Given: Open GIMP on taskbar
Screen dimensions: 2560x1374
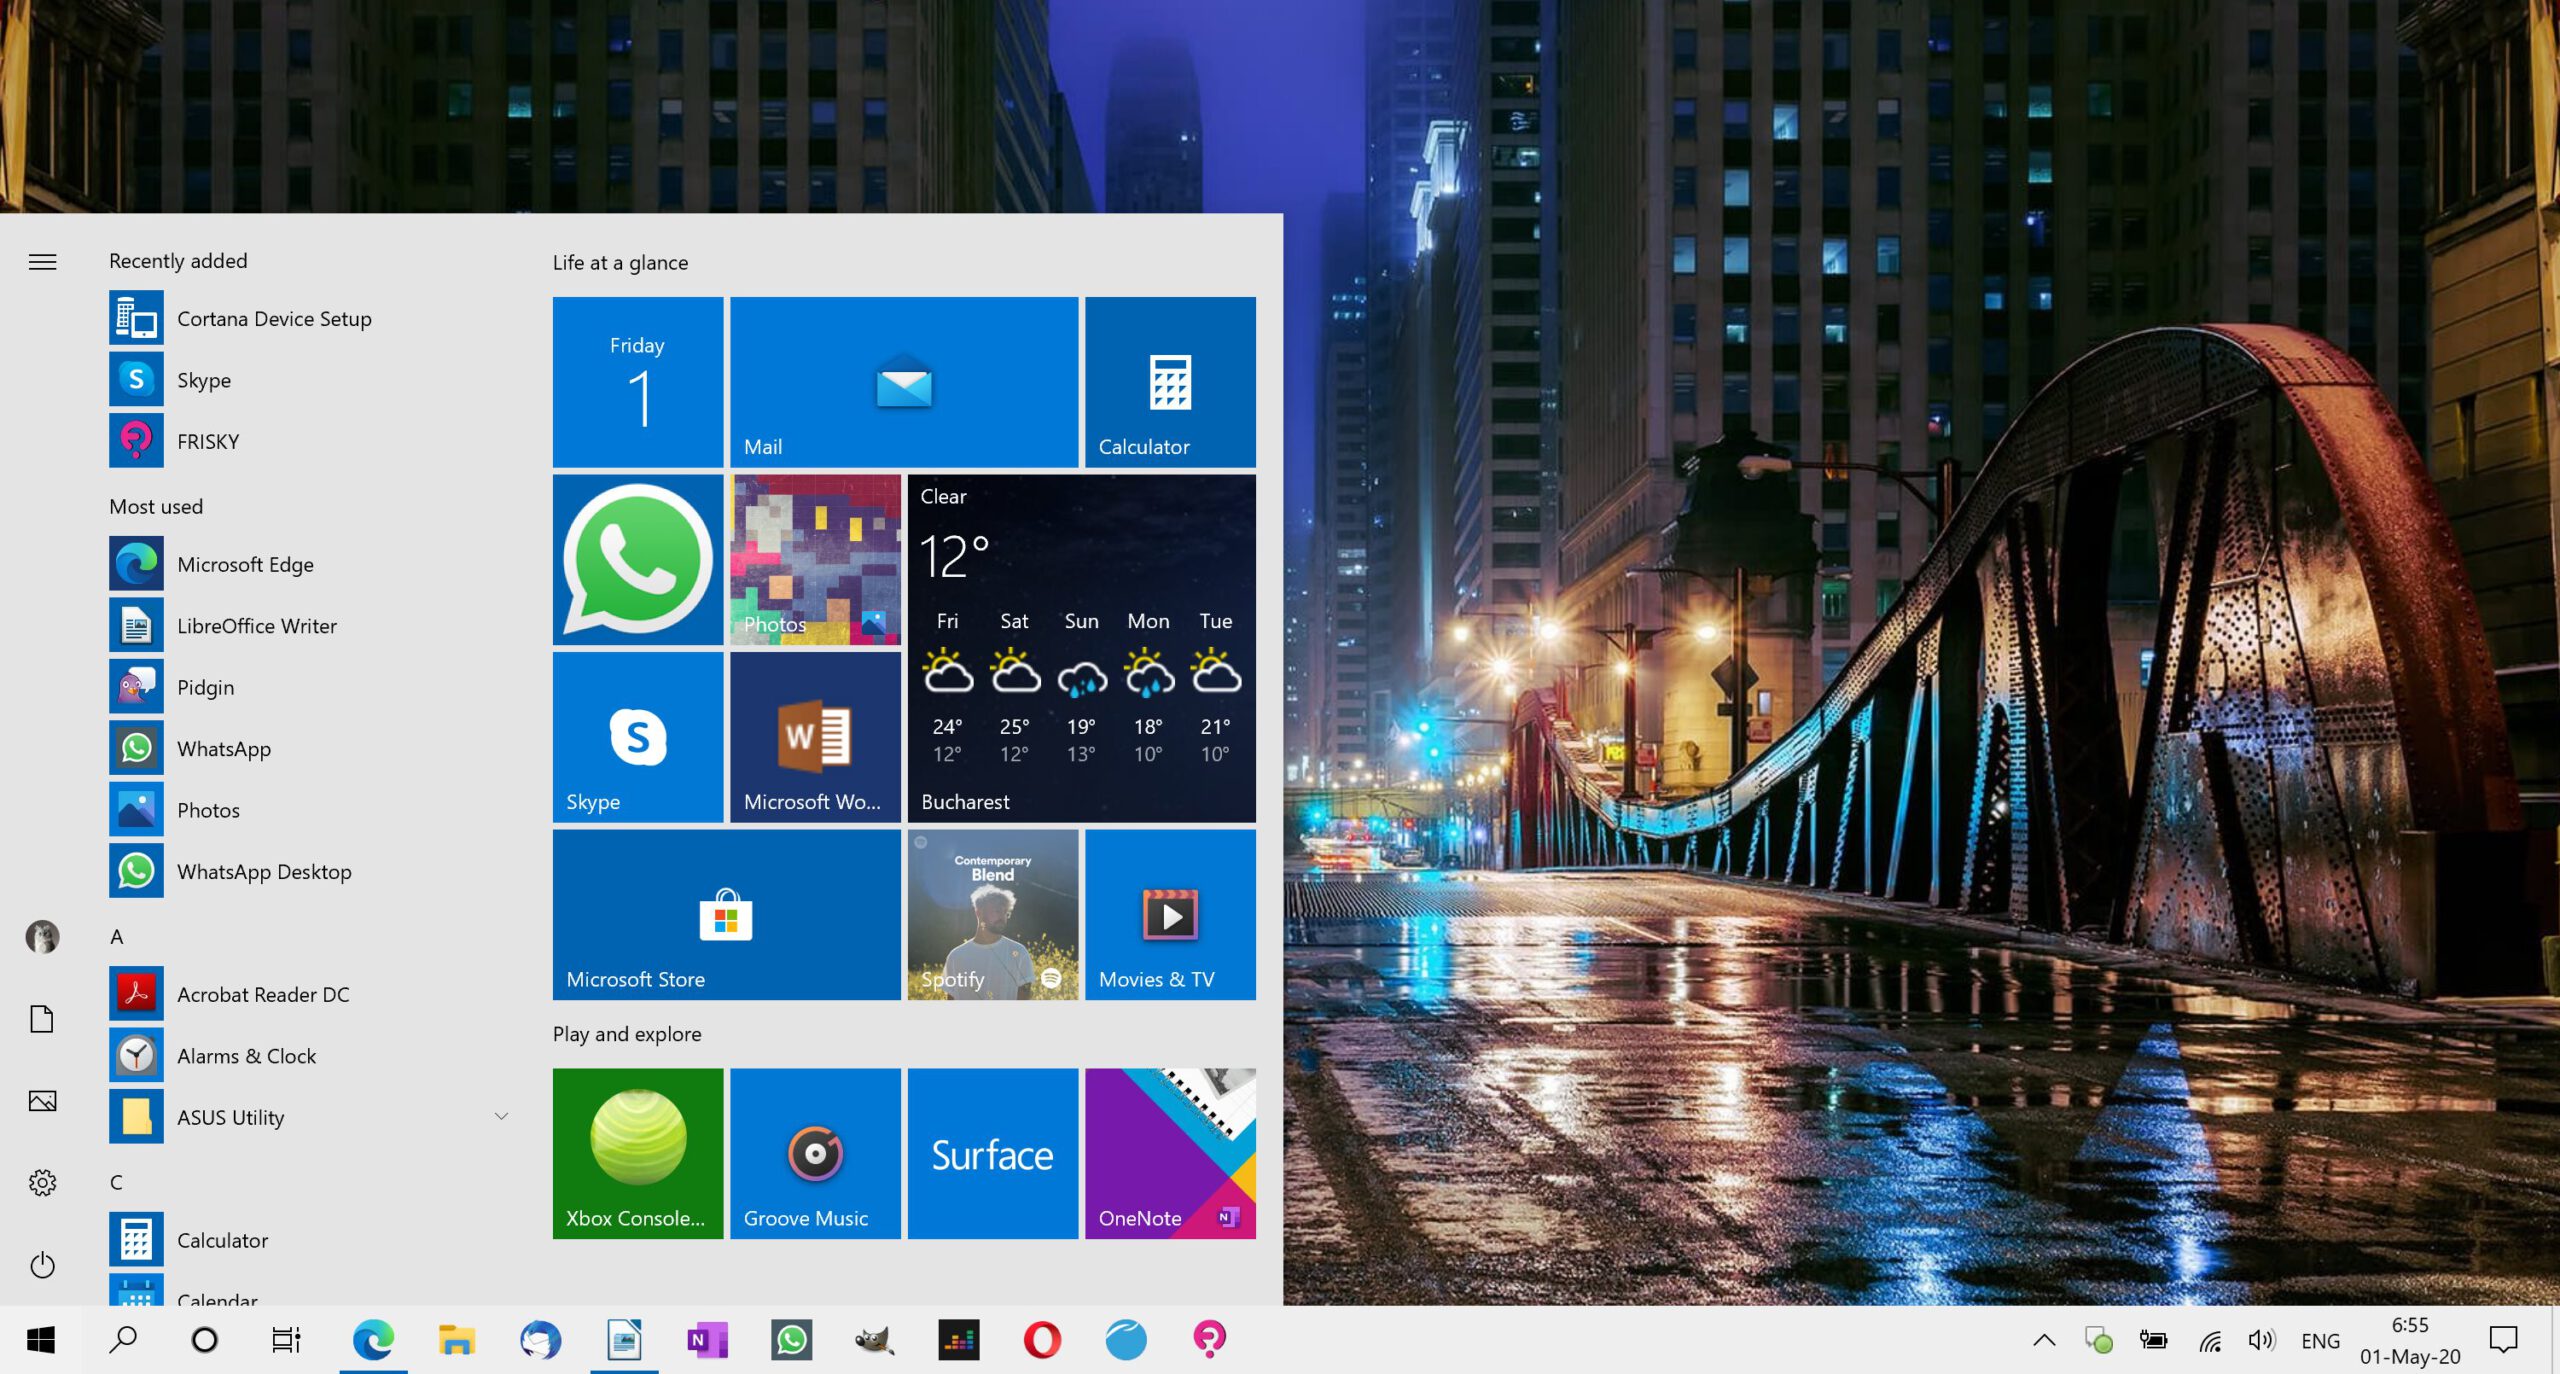Looking at the screenshot, I should (x=875, y=1340).
